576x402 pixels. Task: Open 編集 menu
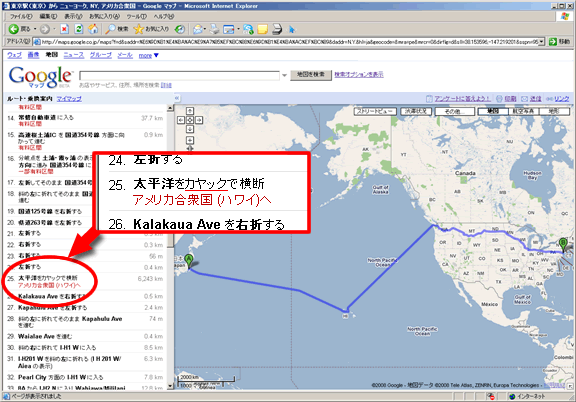[x=48, y=17]
